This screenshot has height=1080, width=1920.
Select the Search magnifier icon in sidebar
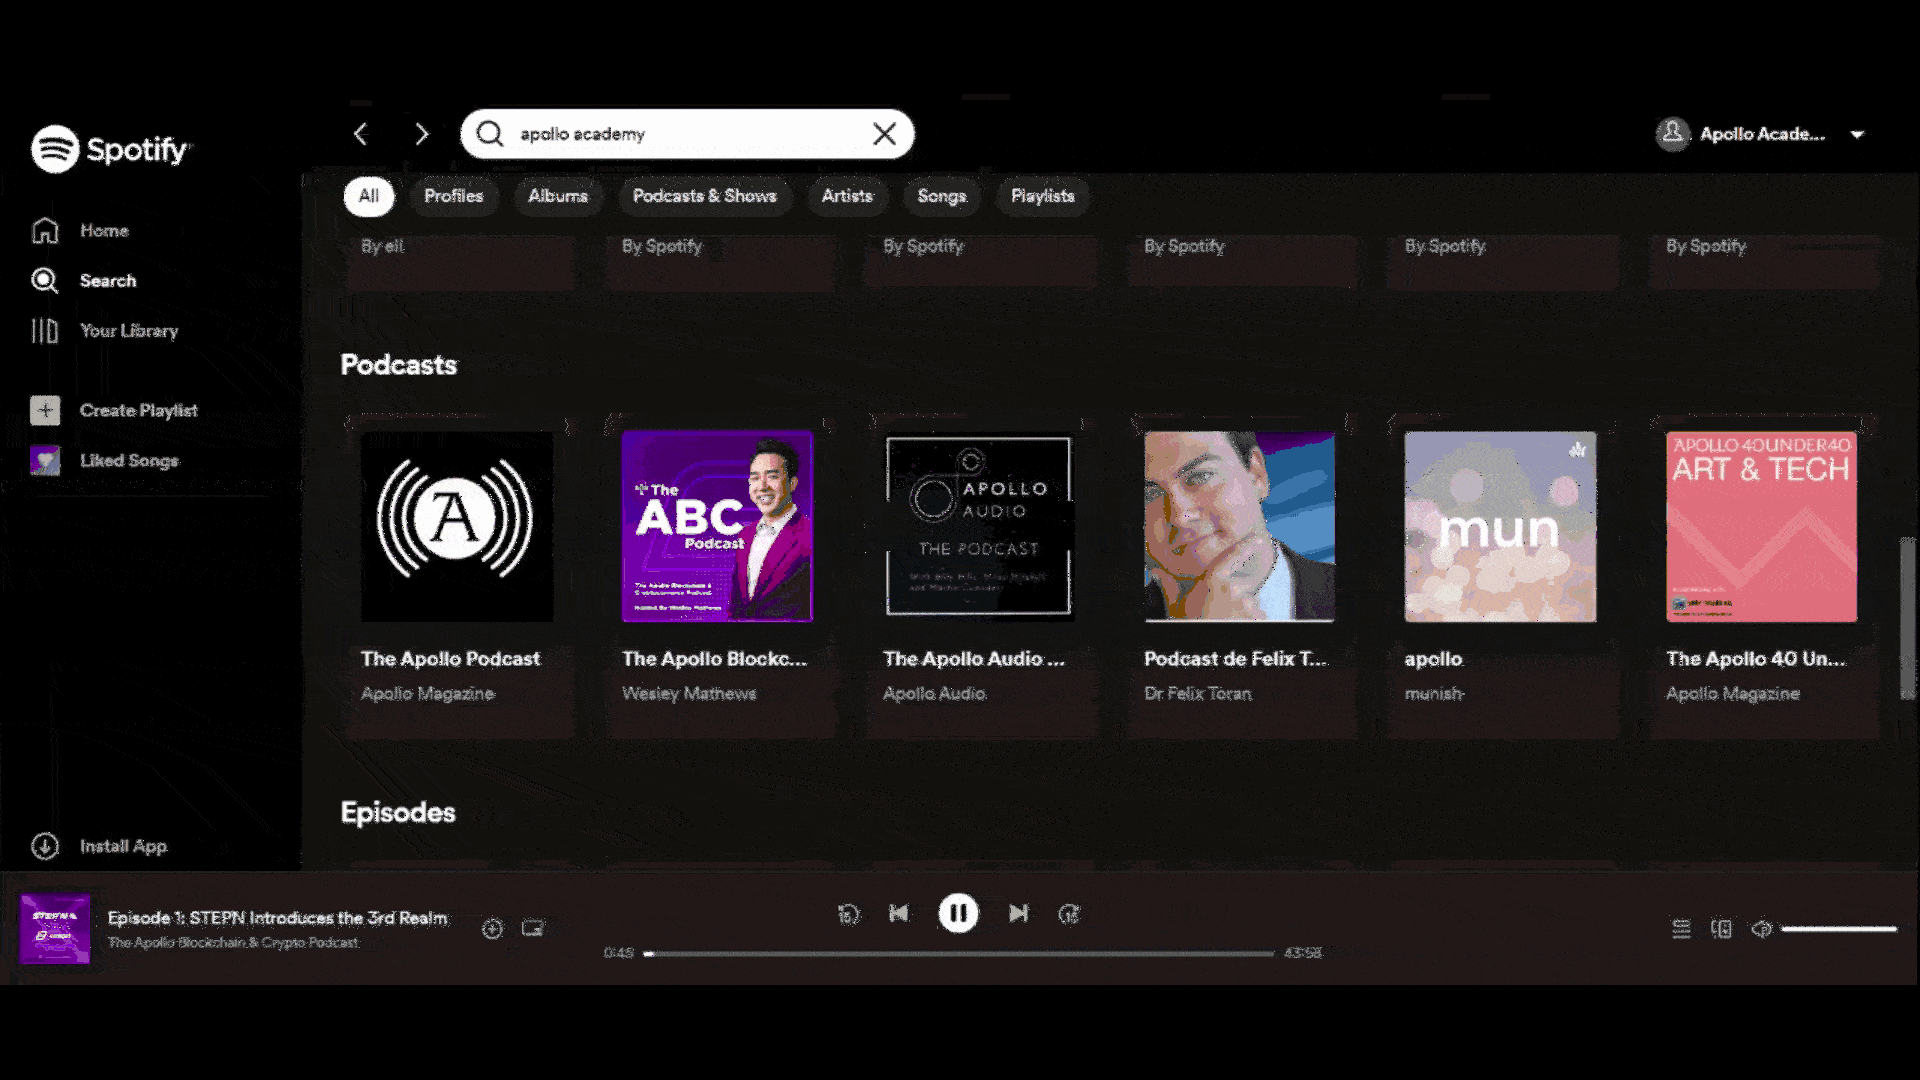[45, 281]
